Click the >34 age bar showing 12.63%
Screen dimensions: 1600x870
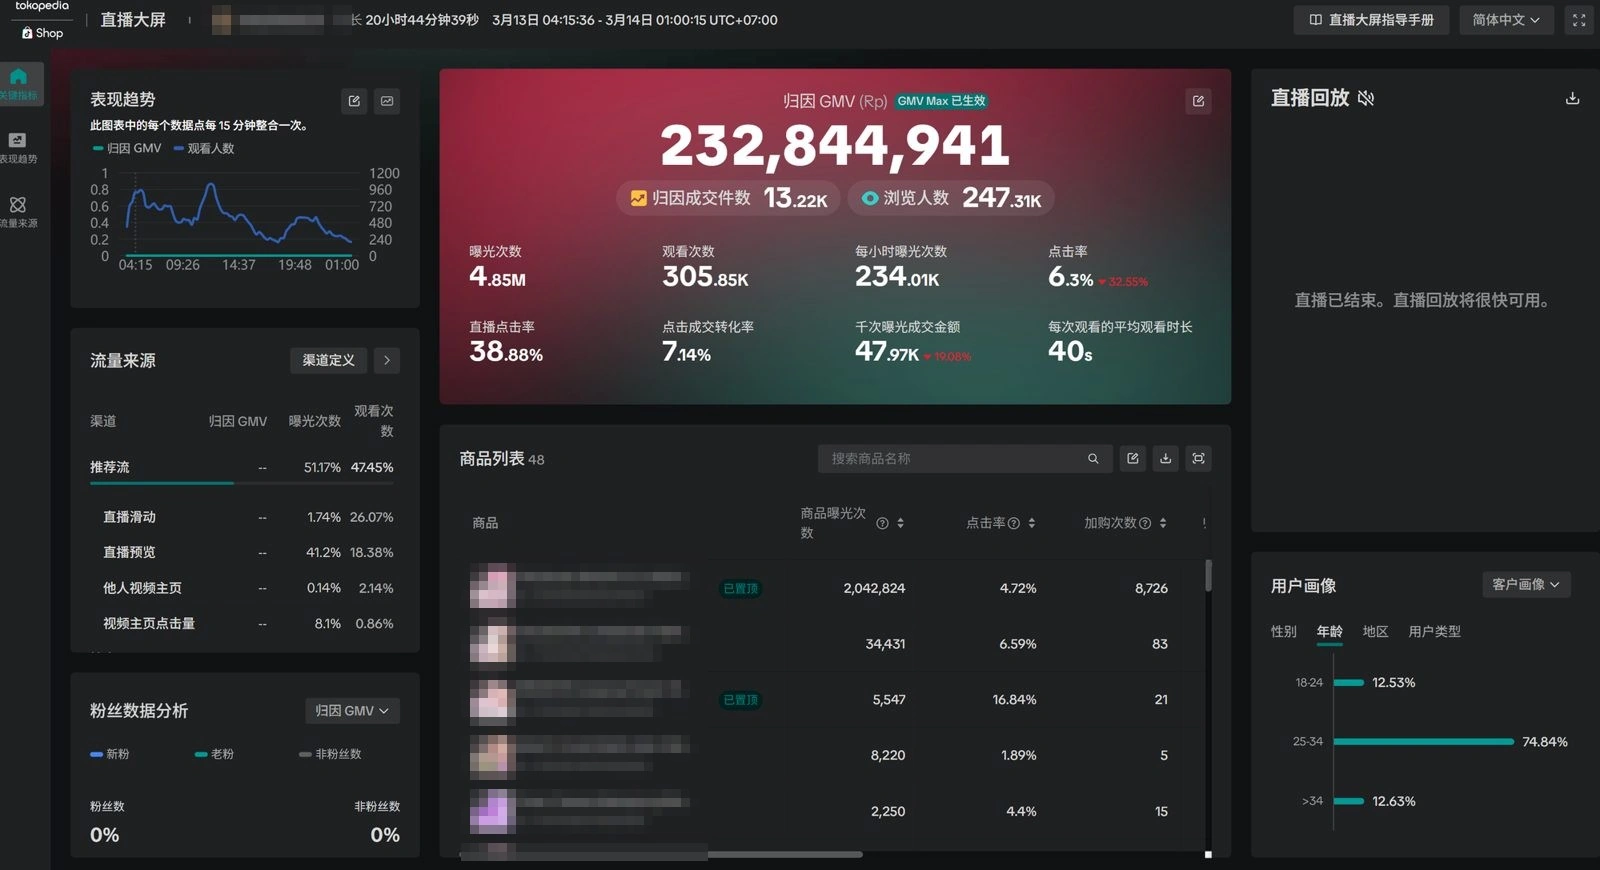[x=1348, y=801]
